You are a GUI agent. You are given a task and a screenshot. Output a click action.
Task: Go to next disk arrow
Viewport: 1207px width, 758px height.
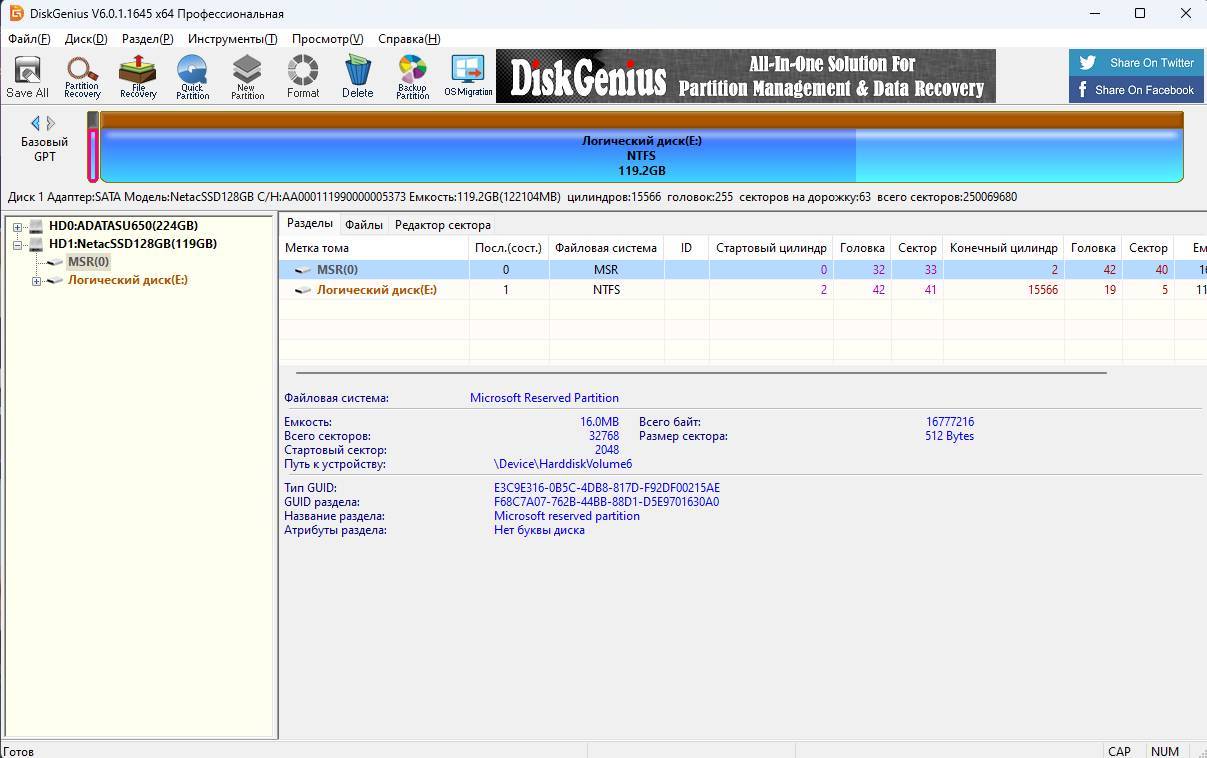click(x=51, y=123)
